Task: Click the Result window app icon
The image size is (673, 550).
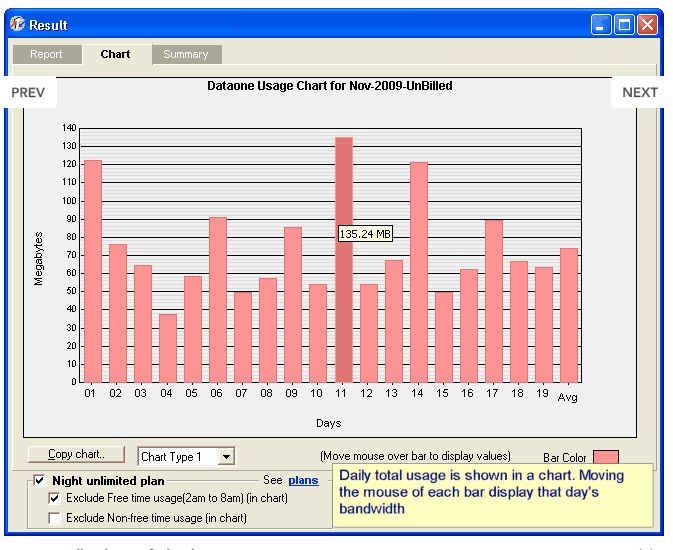Action: pos(18,24)
